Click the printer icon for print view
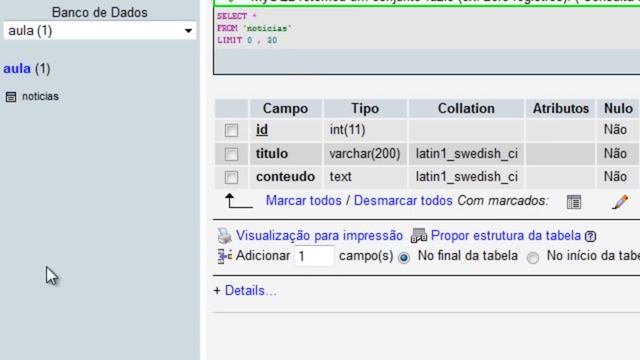 (x=224, y=236)
